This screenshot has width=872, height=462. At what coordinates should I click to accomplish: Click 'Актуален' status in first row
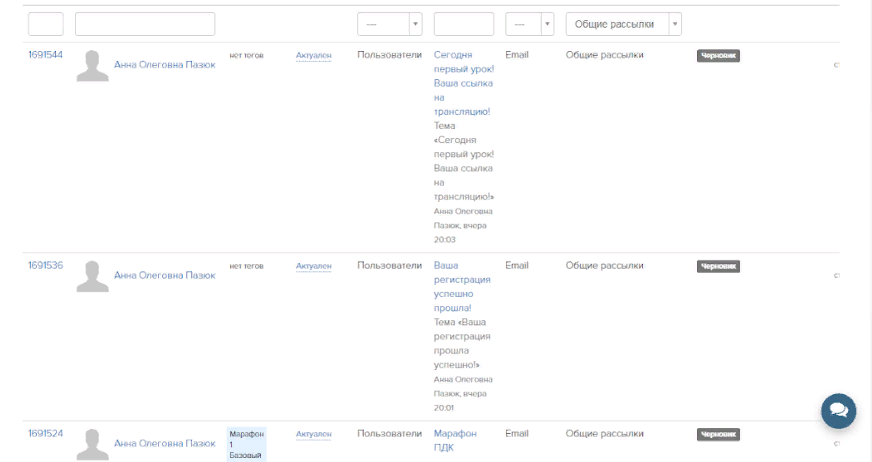point(313,56)
